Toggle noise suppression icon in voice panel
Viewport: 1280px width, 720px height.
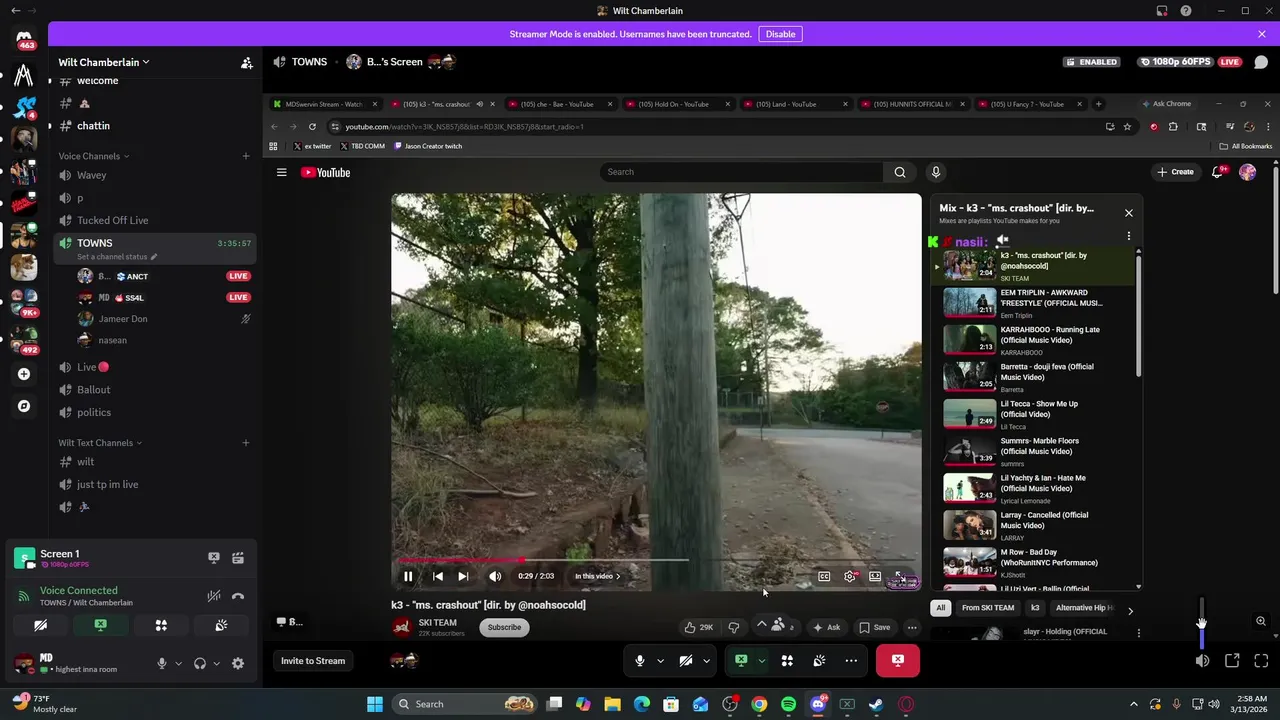pyautogui.click(x=214, y=596)
